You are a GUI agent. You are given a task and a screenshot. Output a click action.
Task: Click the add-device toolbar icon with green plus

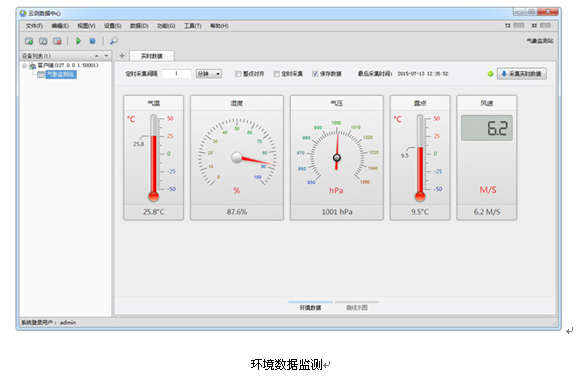coord(29,41)
